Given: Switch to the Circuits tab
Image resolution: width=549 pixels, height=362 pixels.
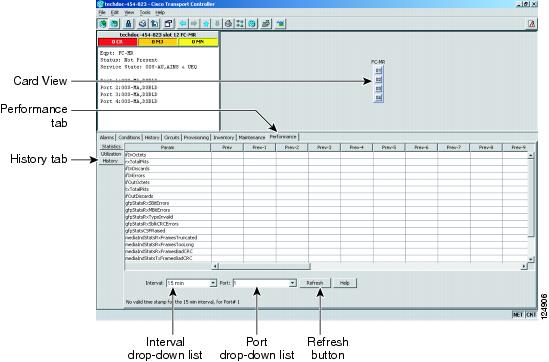Looking at the screenshot, I should point(172,138).
